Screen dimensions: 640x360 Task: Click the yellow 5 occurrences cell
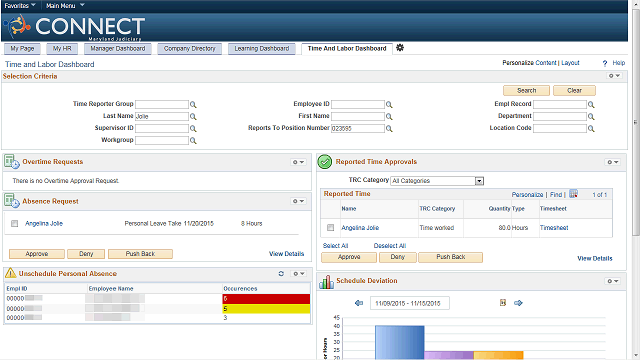(x=266, y=309)
